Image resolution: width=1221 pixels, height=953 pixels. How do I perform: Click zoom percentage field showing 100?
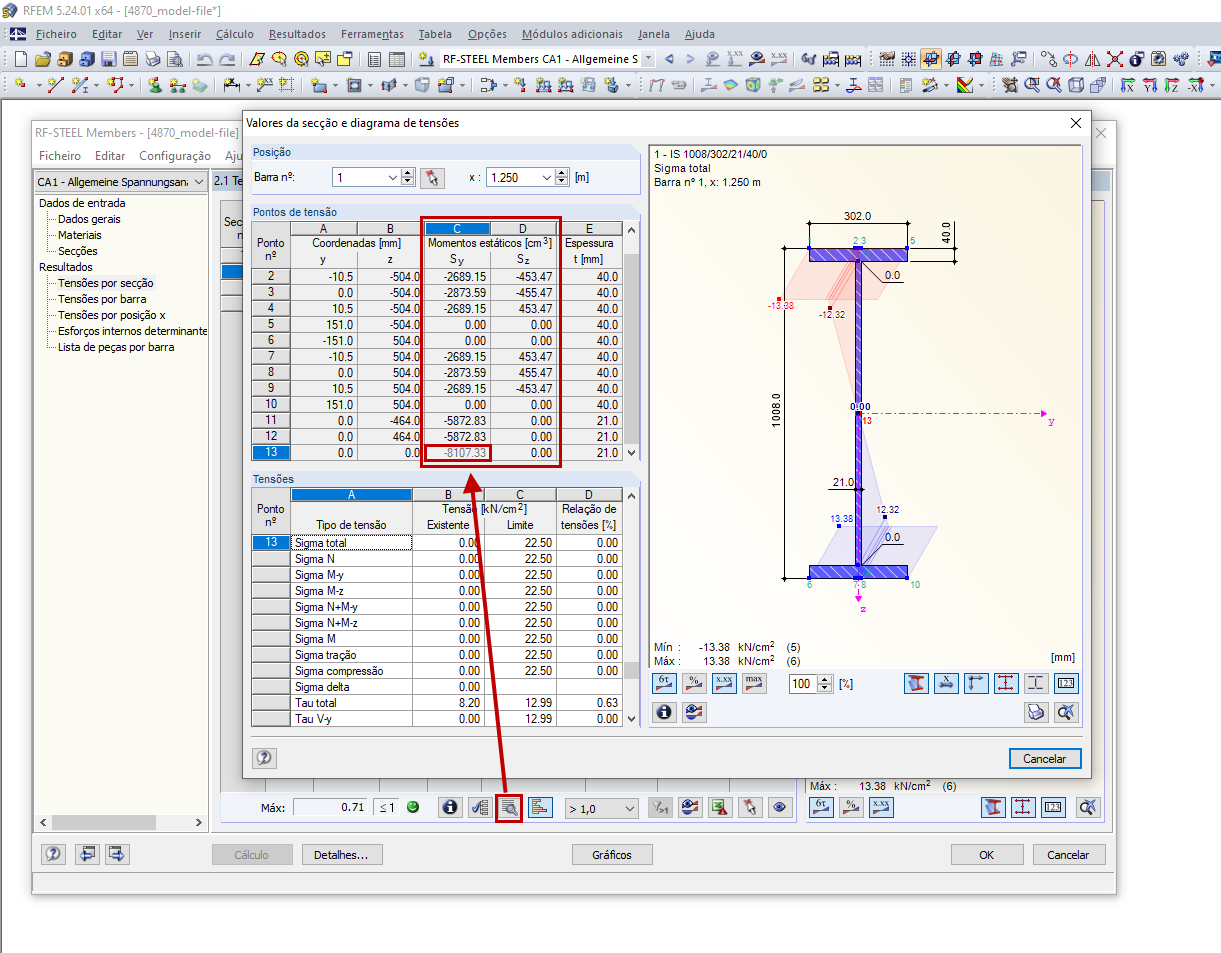coord(802,684)
